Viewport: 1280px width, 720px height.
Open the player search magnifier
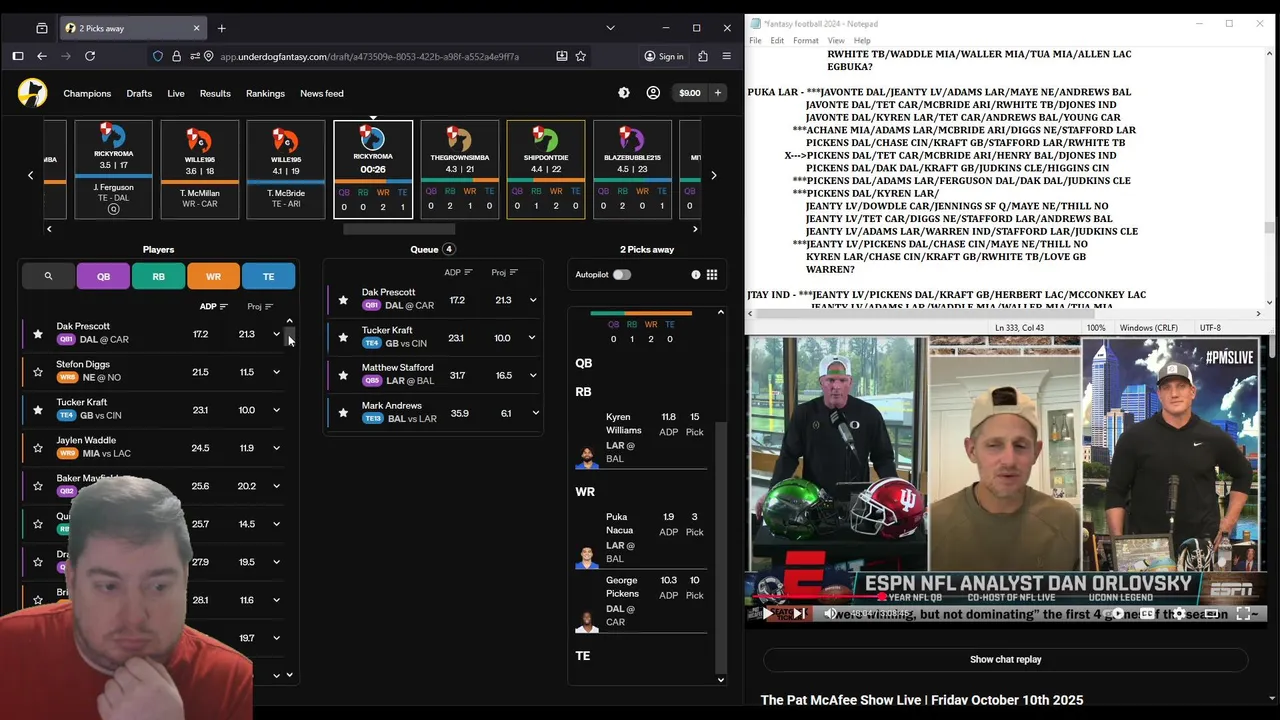click(48, 276)
